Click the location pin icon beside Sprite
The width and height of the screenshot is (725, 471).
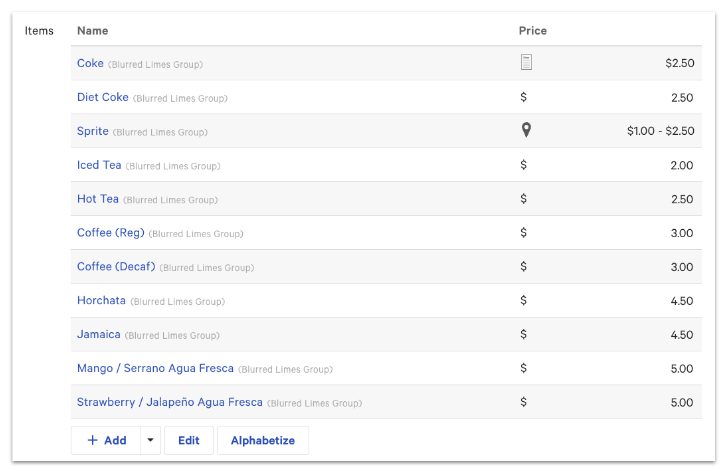point(526,131)
